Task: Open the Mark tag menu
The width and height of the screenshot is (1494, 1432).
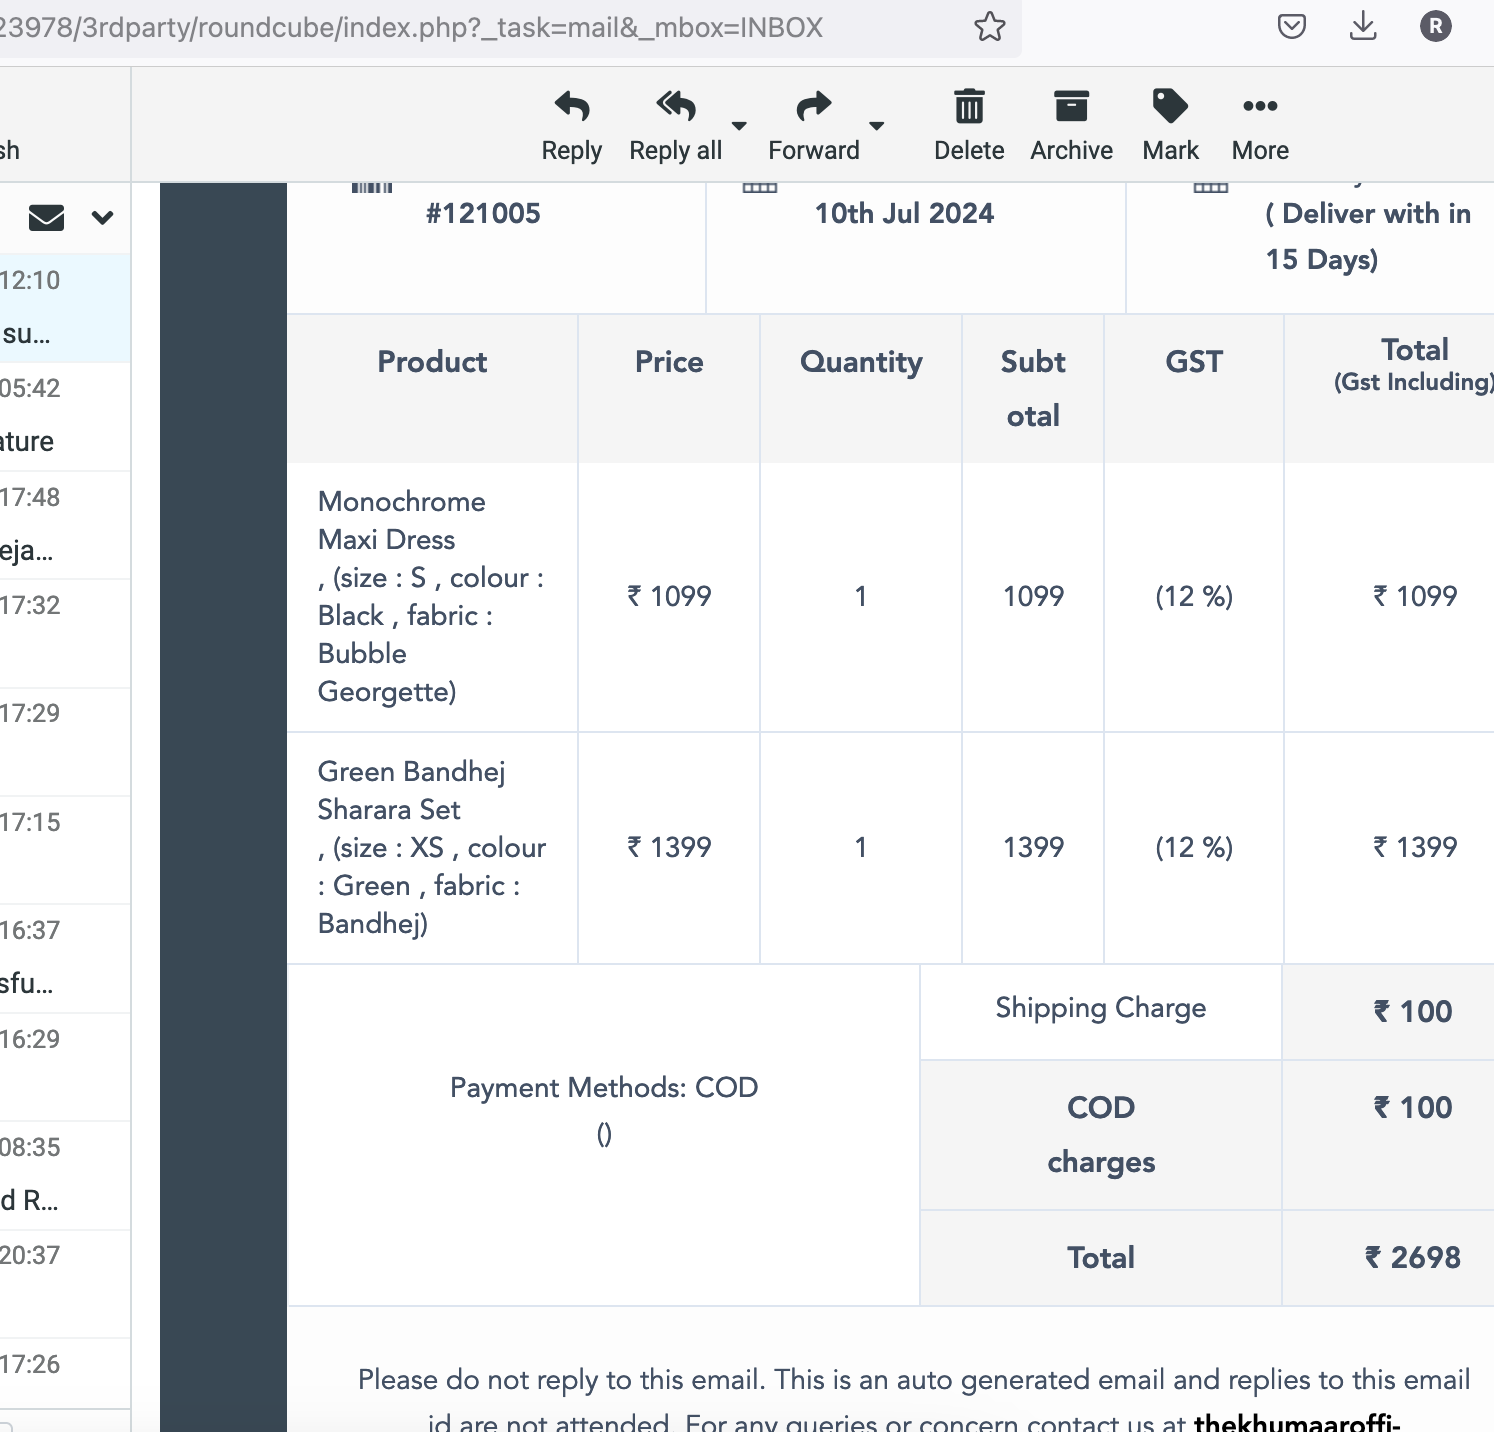Action: point(1170,107)
